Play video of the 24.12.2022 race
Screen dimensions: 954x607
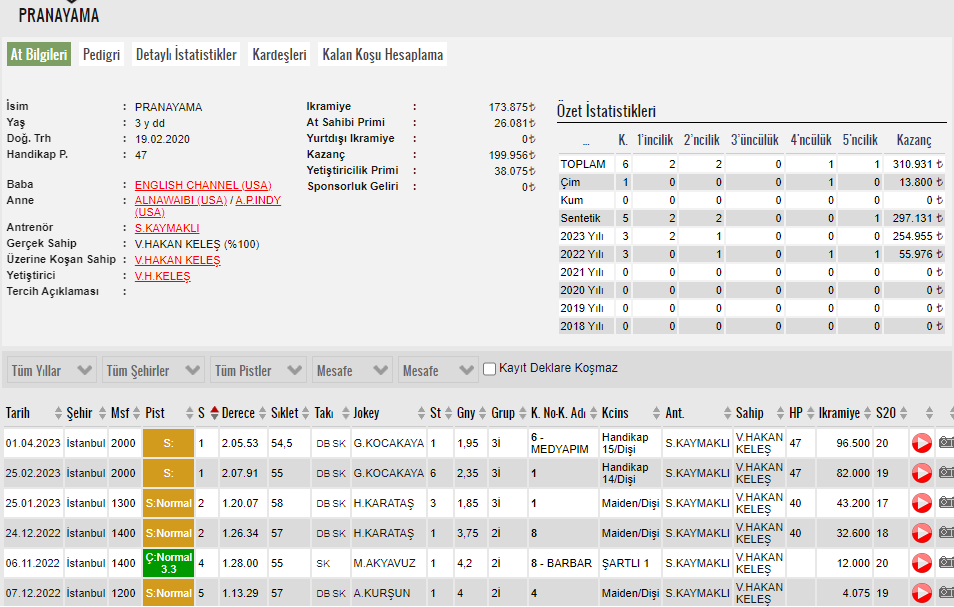click(x=921, y=533)
